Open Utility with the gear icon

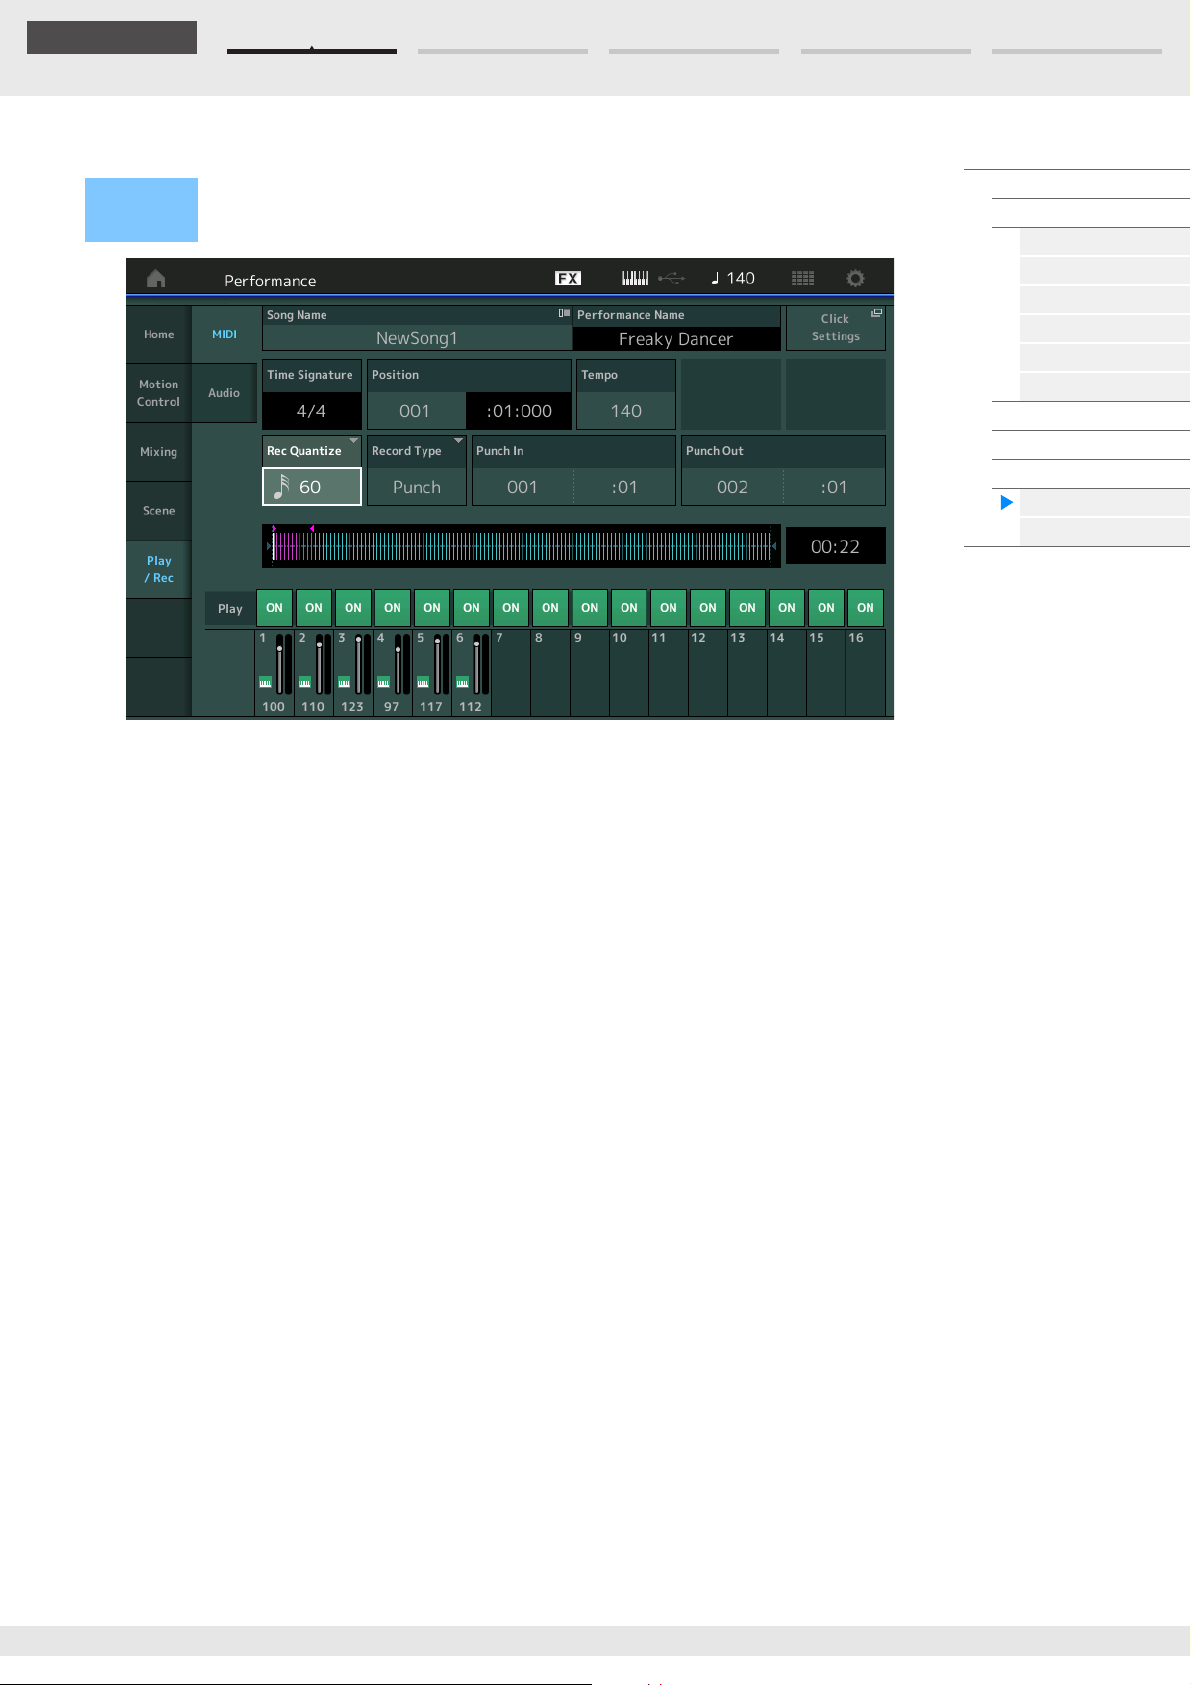(x=855, y=278)
